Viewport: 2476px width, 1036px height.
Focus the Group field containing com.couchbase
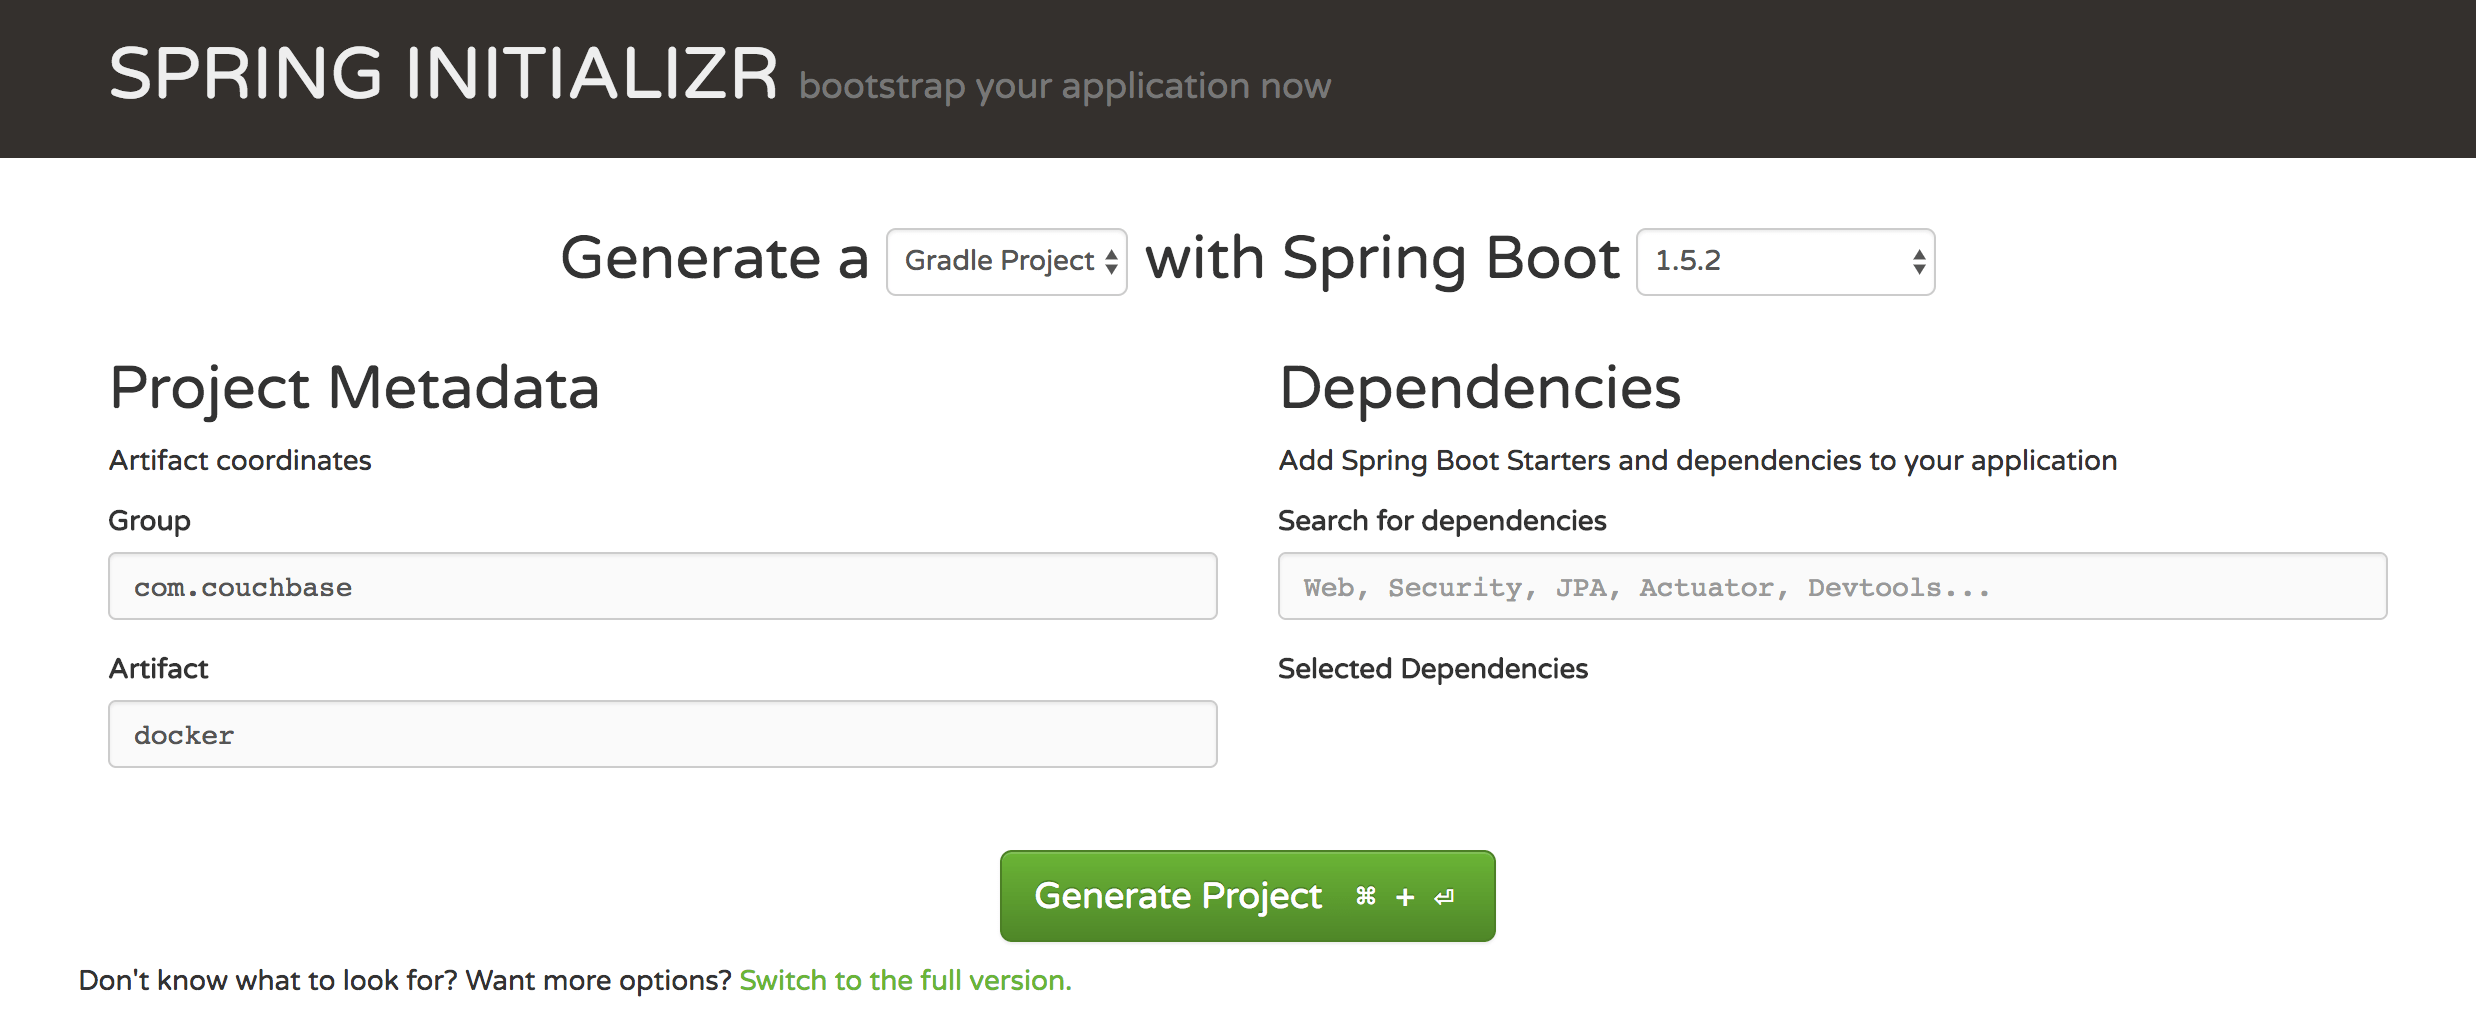(662, 587)
